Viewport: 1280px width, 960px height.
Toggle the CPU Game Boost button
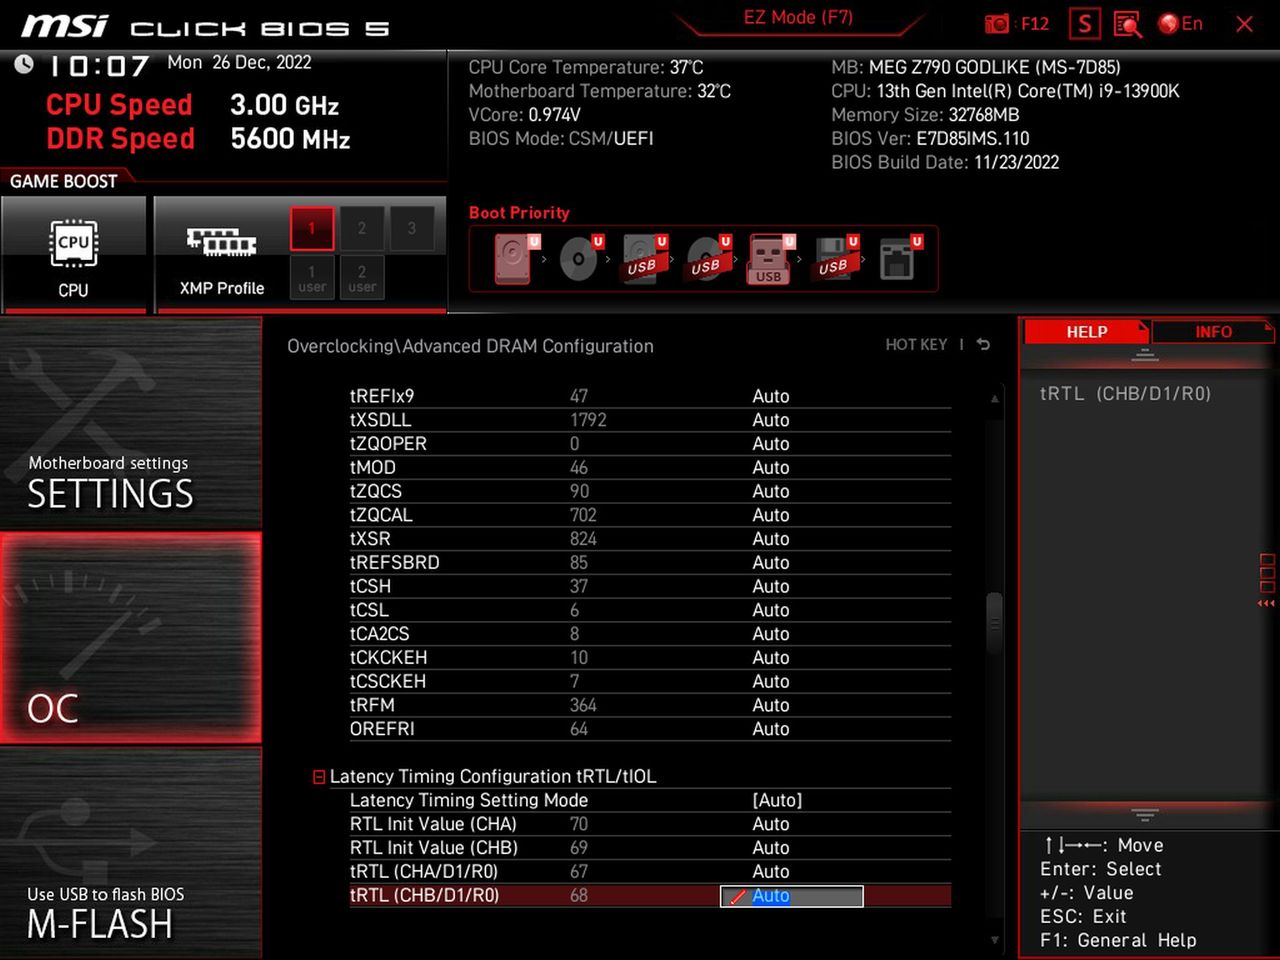[74, 254]
